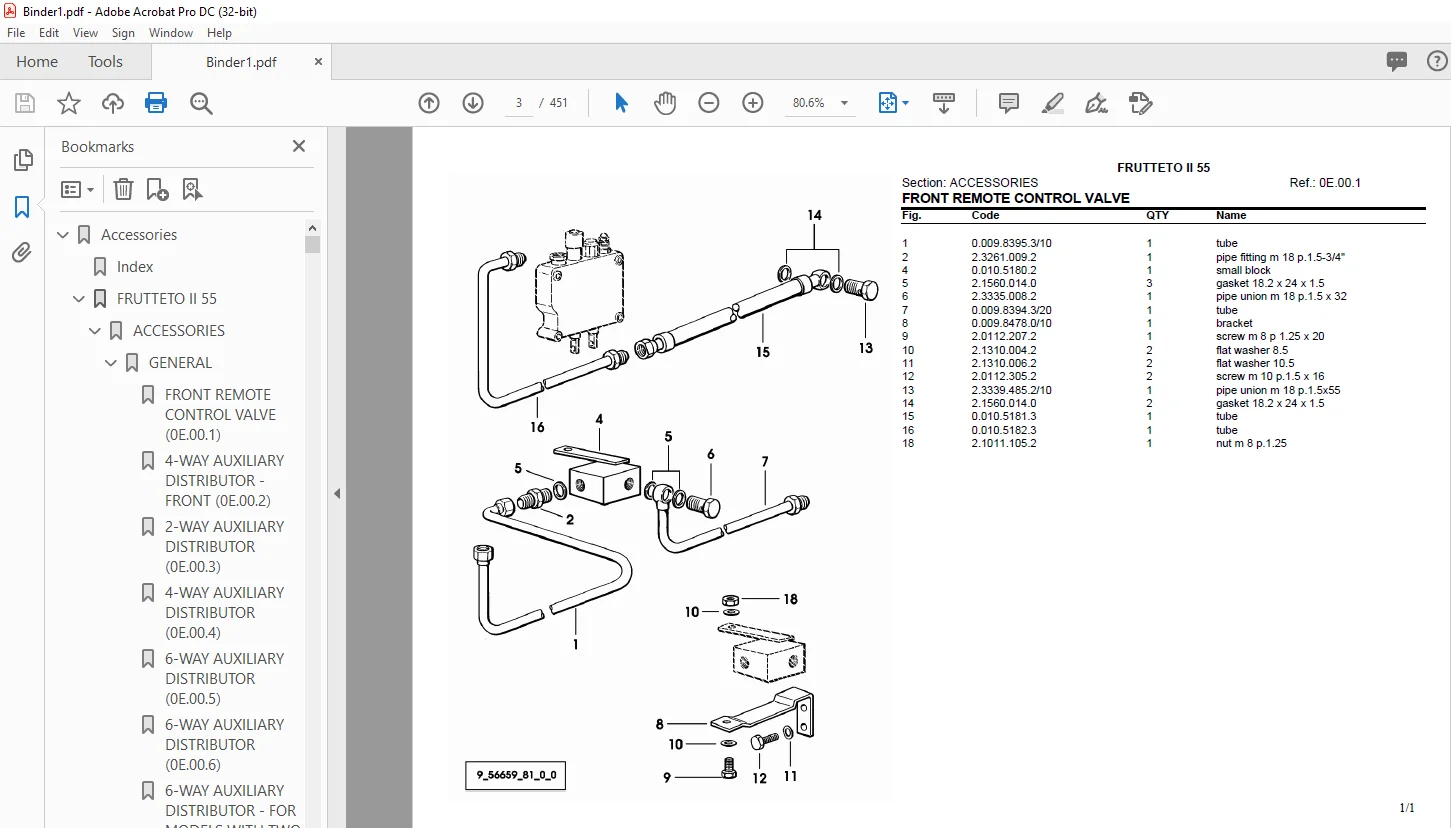Open the View menu

85,33
